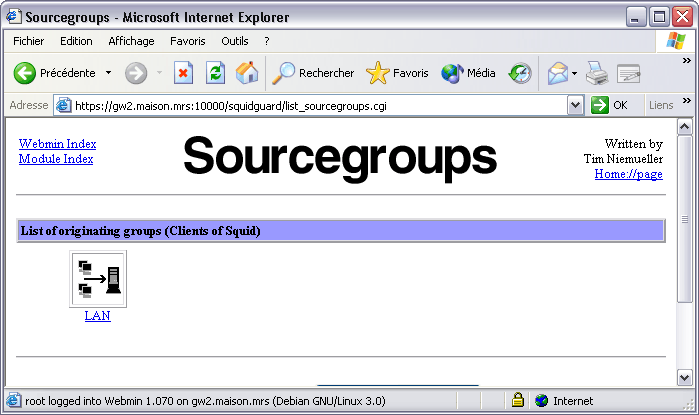Click the LAN text link
The image size is (699, 415).
[98, 316]
